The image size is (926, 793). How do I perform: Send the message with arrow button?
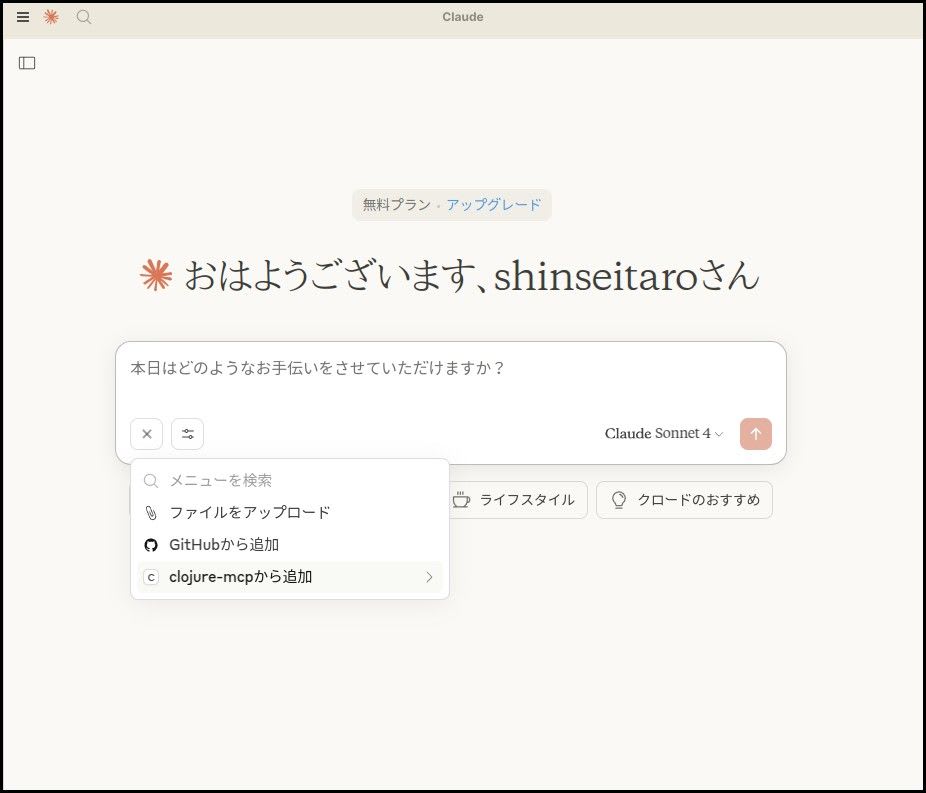point(755,434)
